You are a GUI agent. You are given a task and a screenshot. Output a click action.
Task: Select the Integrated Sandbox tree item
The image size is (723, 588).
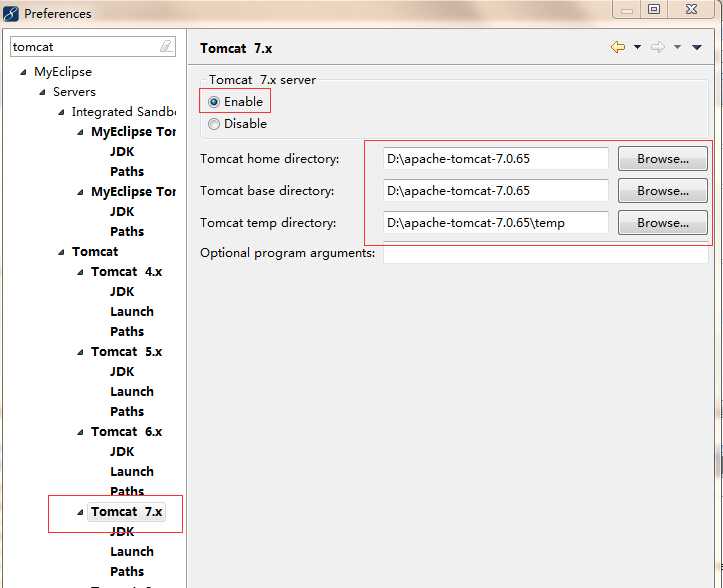[x=124, y=112]
